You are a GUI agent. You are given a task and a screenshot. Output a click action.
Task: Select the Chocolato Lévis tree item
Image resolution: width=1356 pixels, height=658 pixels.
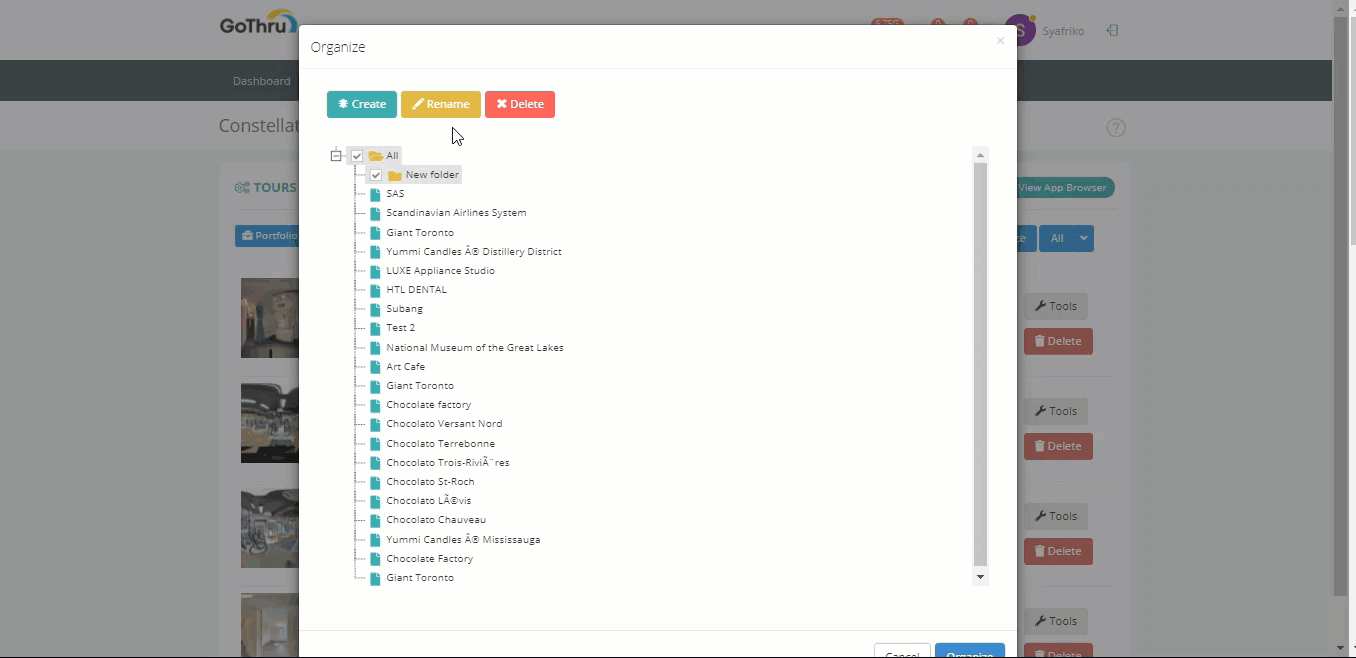coord(429,501)
